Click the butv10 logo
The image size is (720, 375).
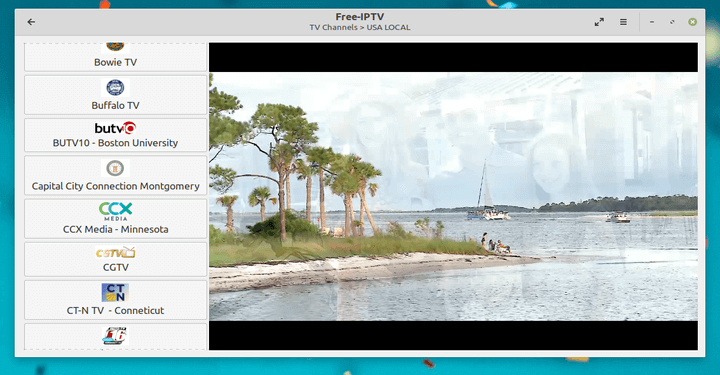click(115, 128)
